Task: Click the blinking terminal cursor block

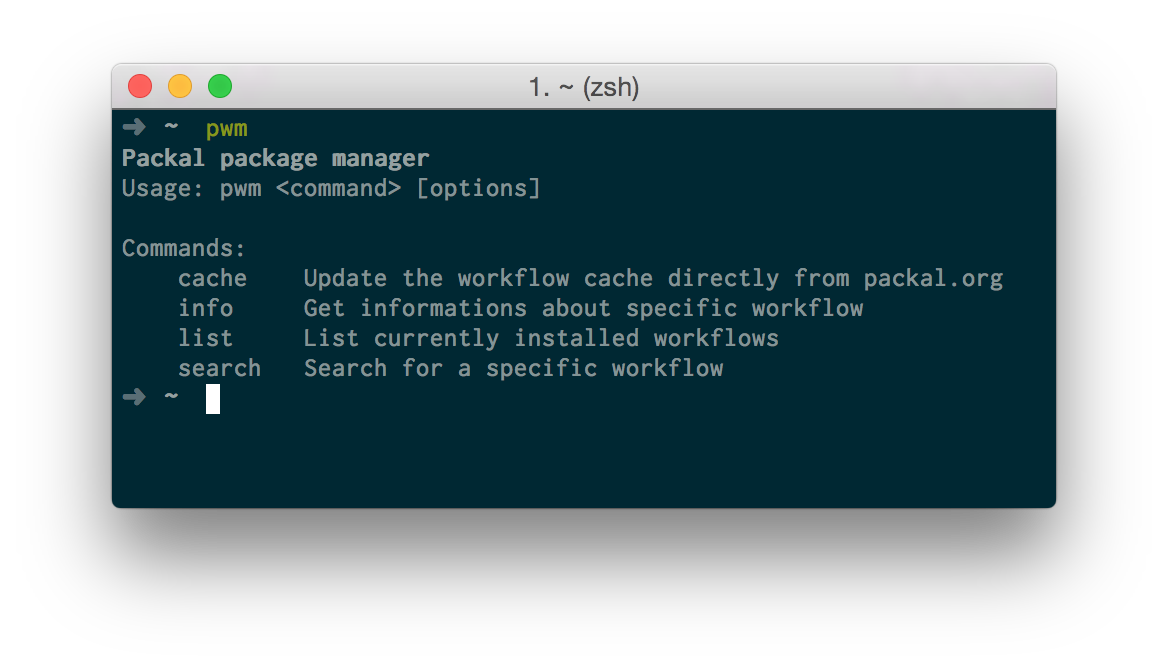Action: (212, 398)
